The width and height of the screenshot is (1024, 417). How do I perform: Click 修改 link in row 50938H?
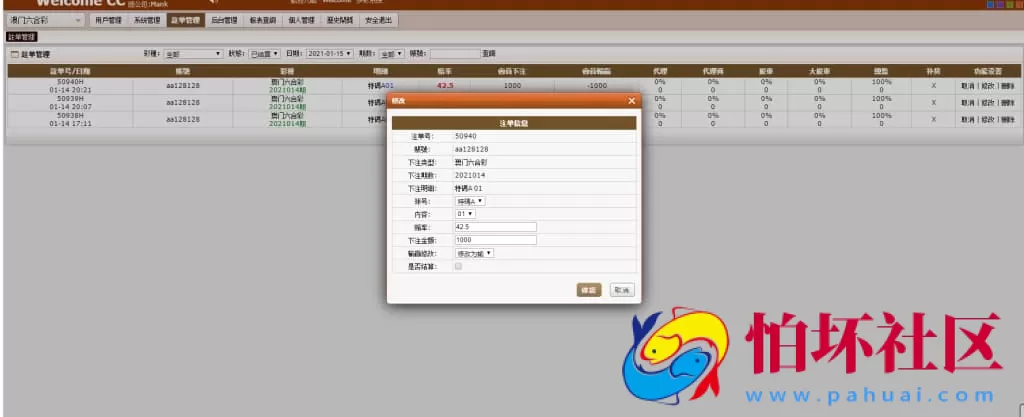click(x=987, y=119)
